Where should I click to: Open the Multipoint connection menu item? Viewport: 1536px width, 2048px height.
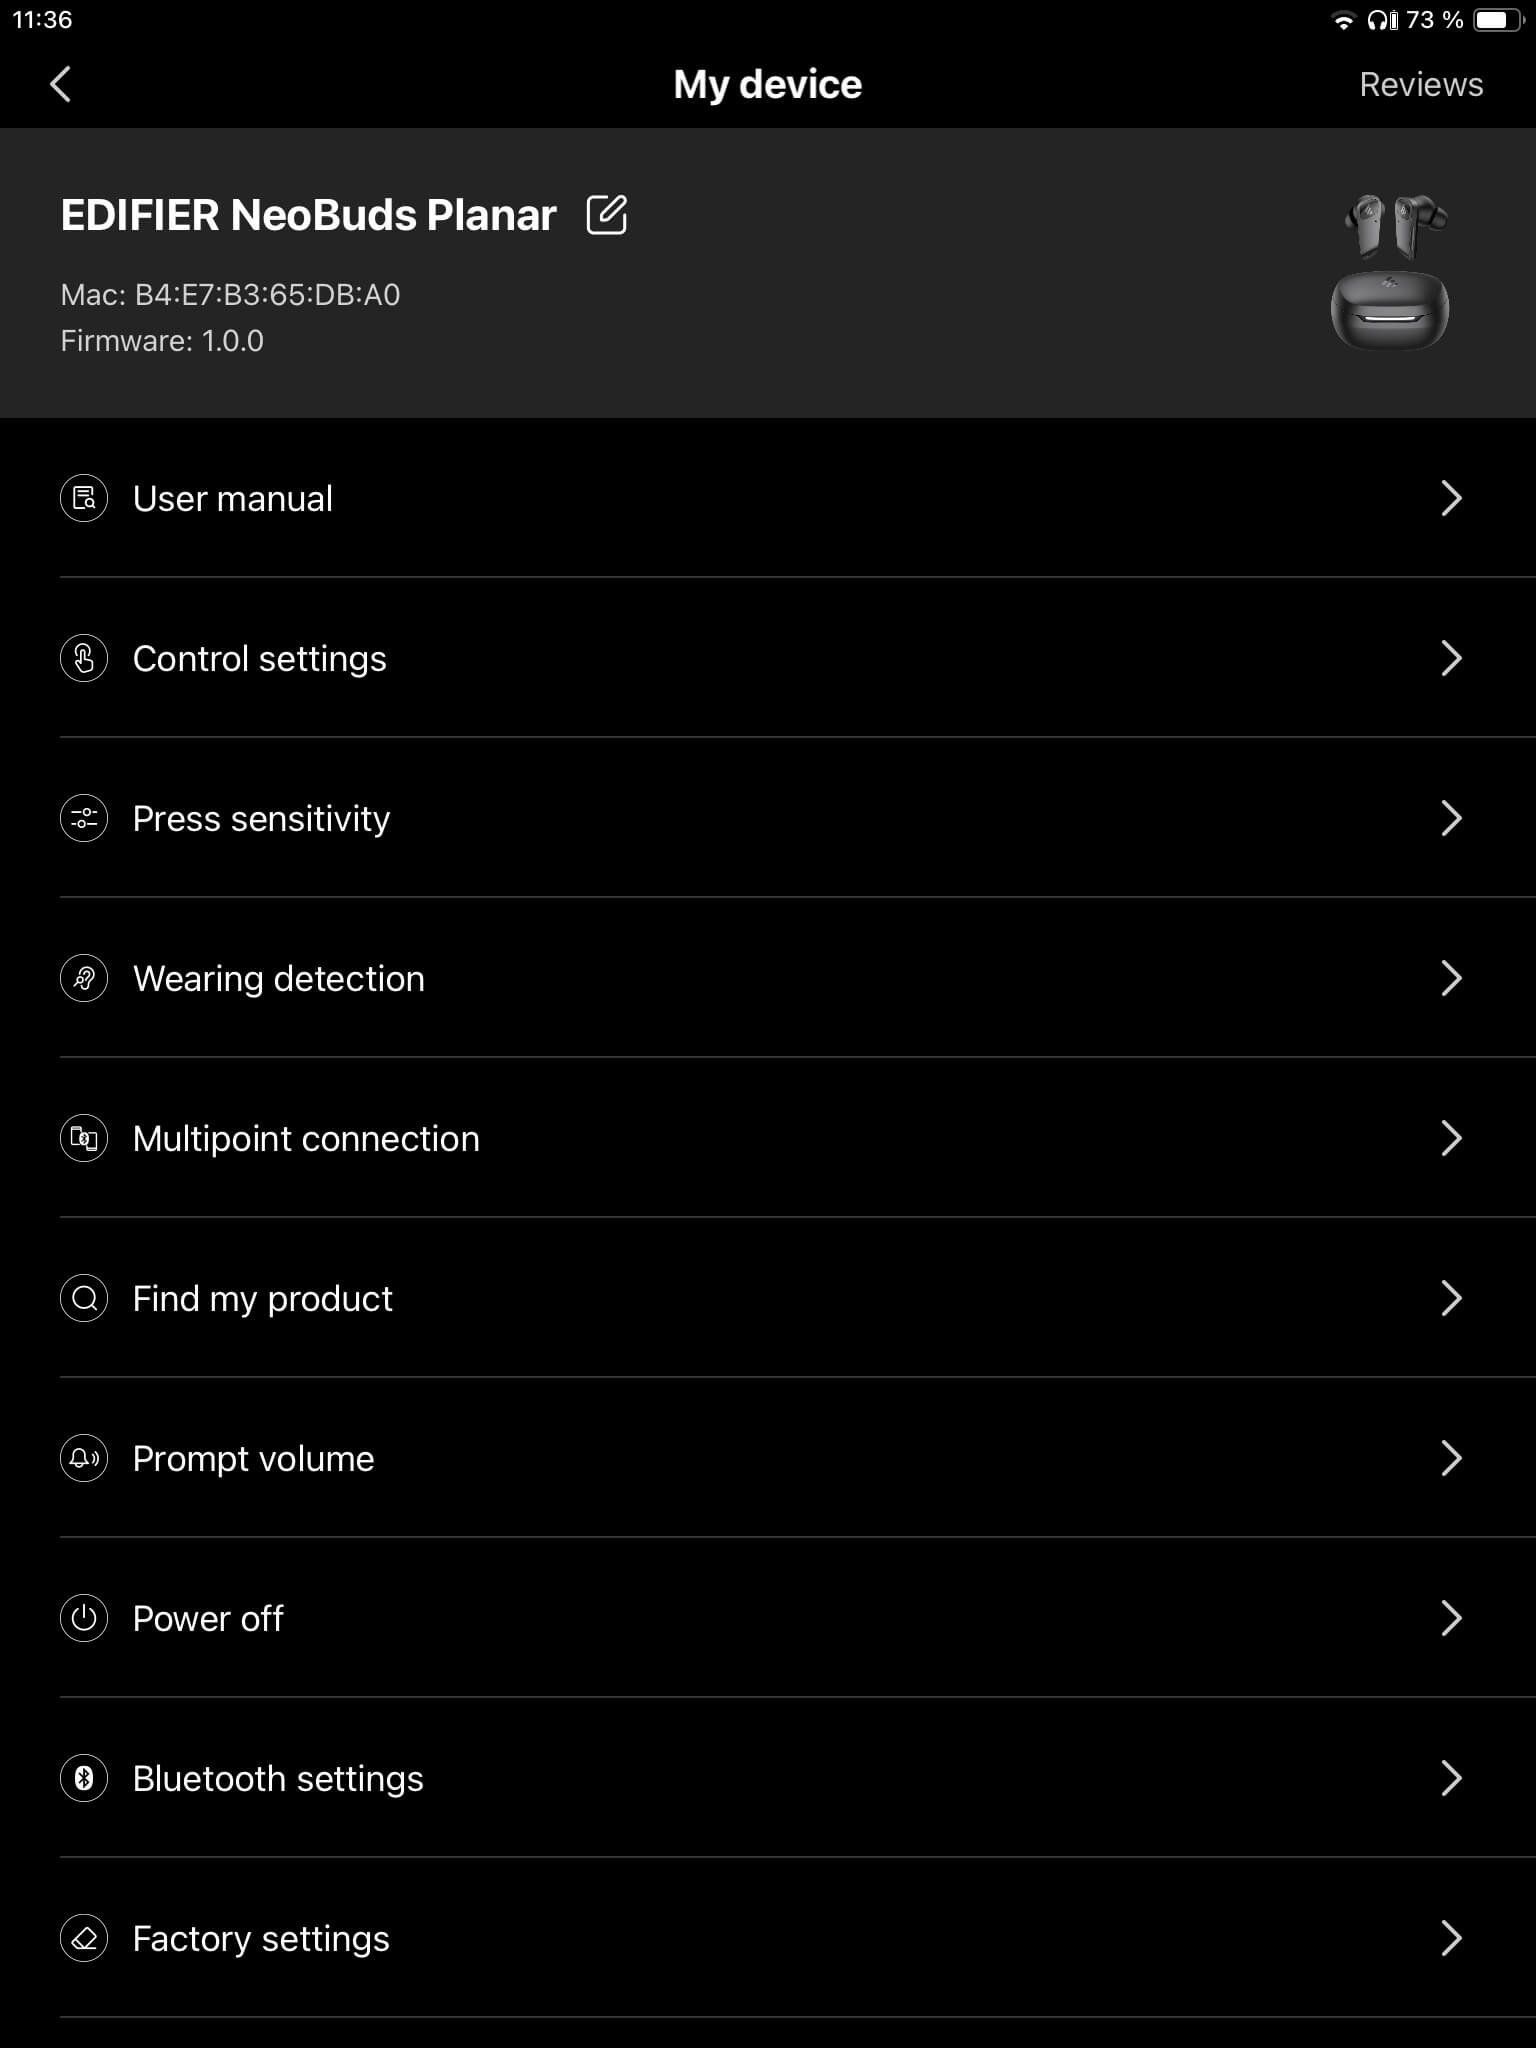pyautogui.click(x=306, y=1138)
